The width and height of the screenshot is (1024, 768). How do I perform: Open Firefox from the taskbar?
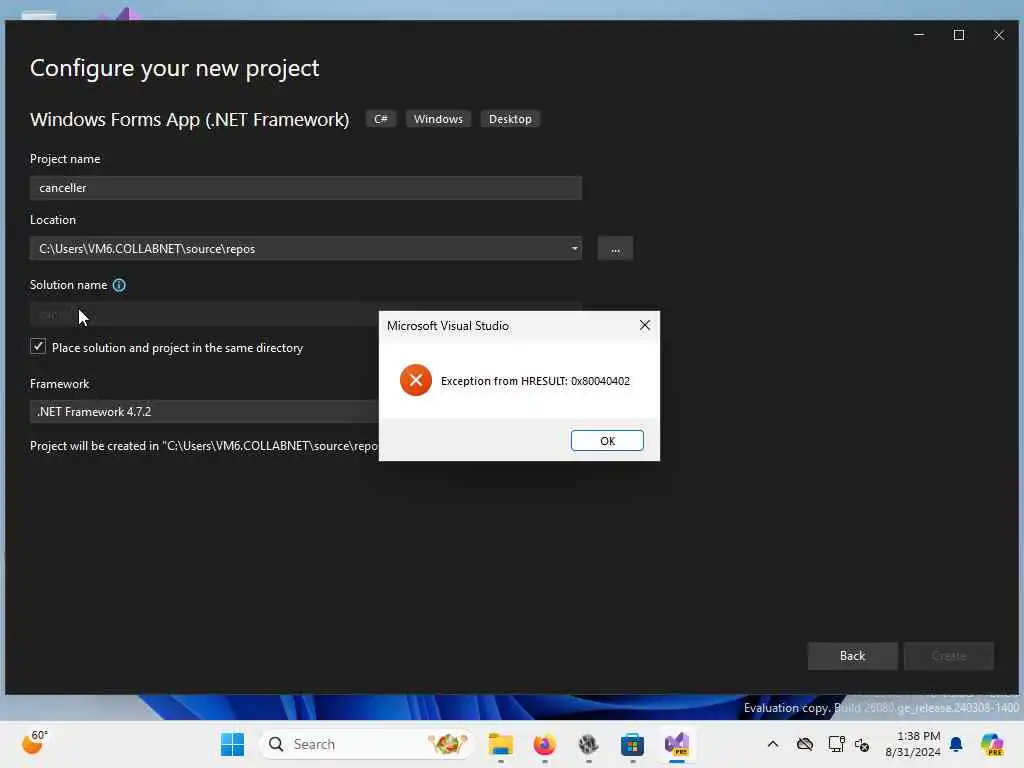[x=545, y=744]
